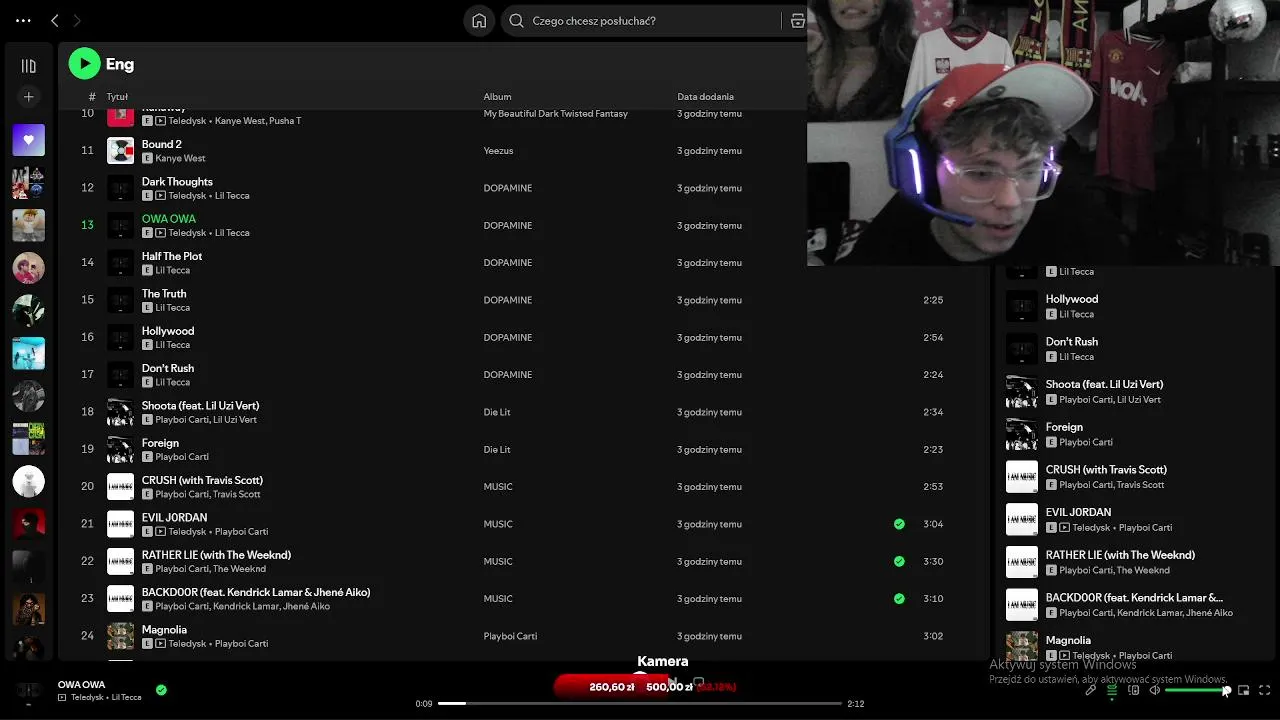This screenshot has height=720, width=1280.
Task: Open the Browse icon inside the search bar
Action: pyautogui.click(x=797, y=21)
